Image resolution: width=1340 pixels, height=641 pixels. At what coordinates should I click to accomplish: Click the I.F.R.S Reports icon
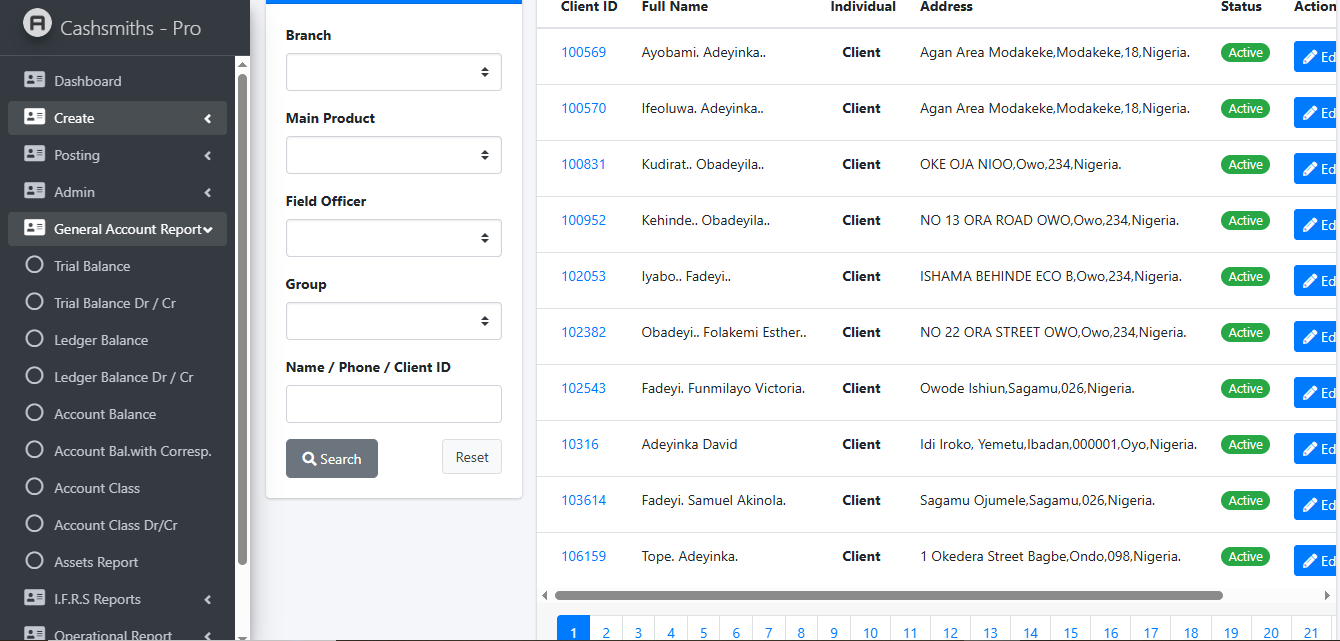point(35,599)
